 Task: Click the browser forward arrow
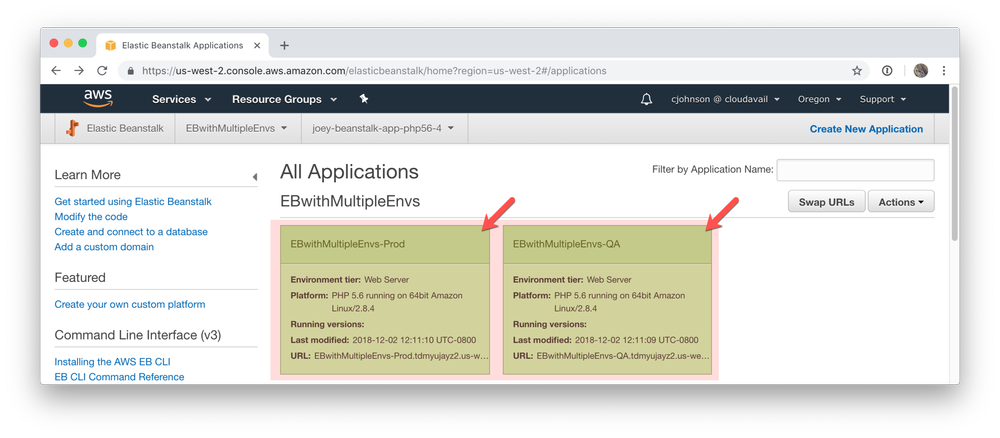click(x=79, y=71)
